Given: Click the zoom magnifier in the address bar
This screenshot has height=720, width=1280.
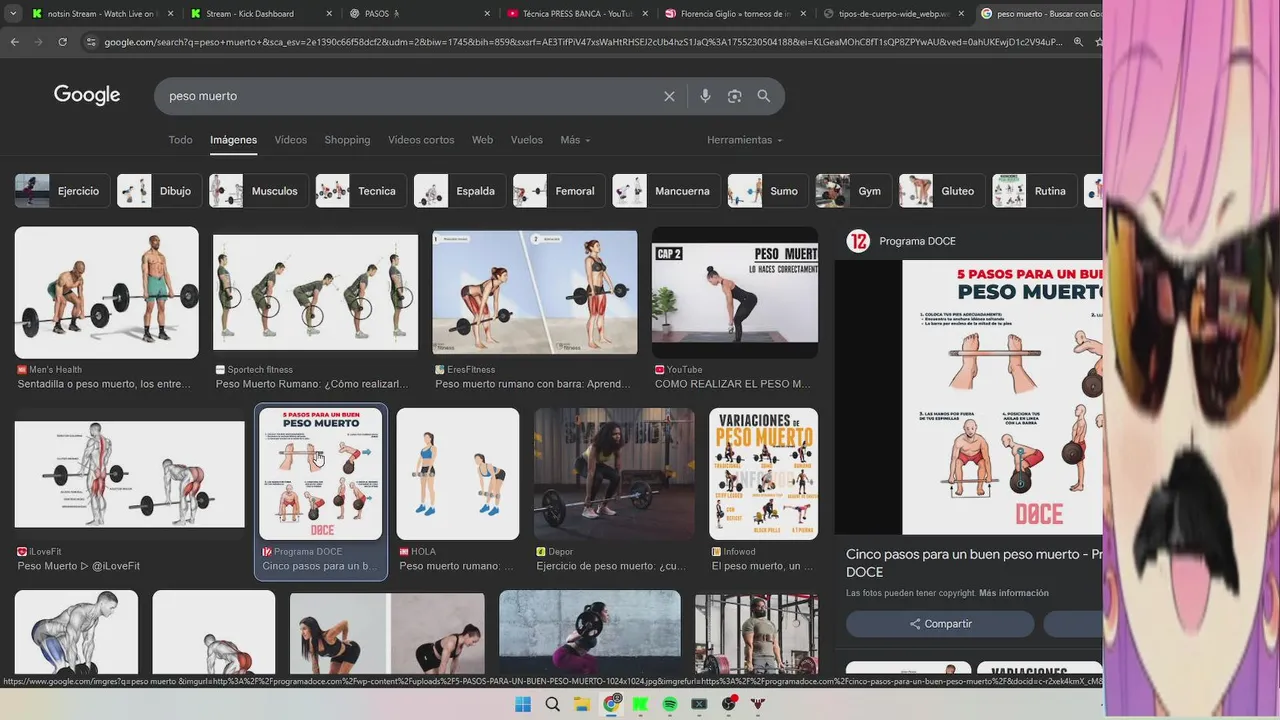Looking at the screenshot, I should pyautogui.click(x=1078, y=42).
